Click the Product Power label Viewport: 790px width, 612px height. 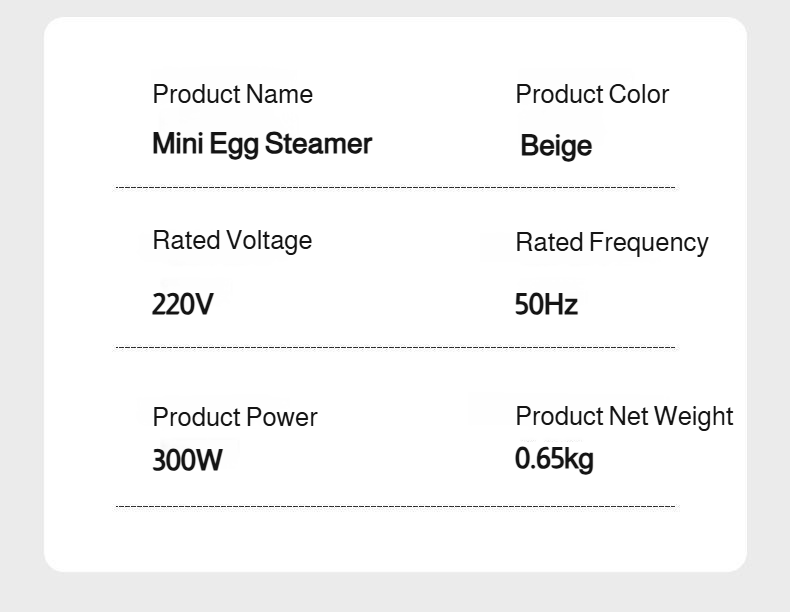(235, 417)
